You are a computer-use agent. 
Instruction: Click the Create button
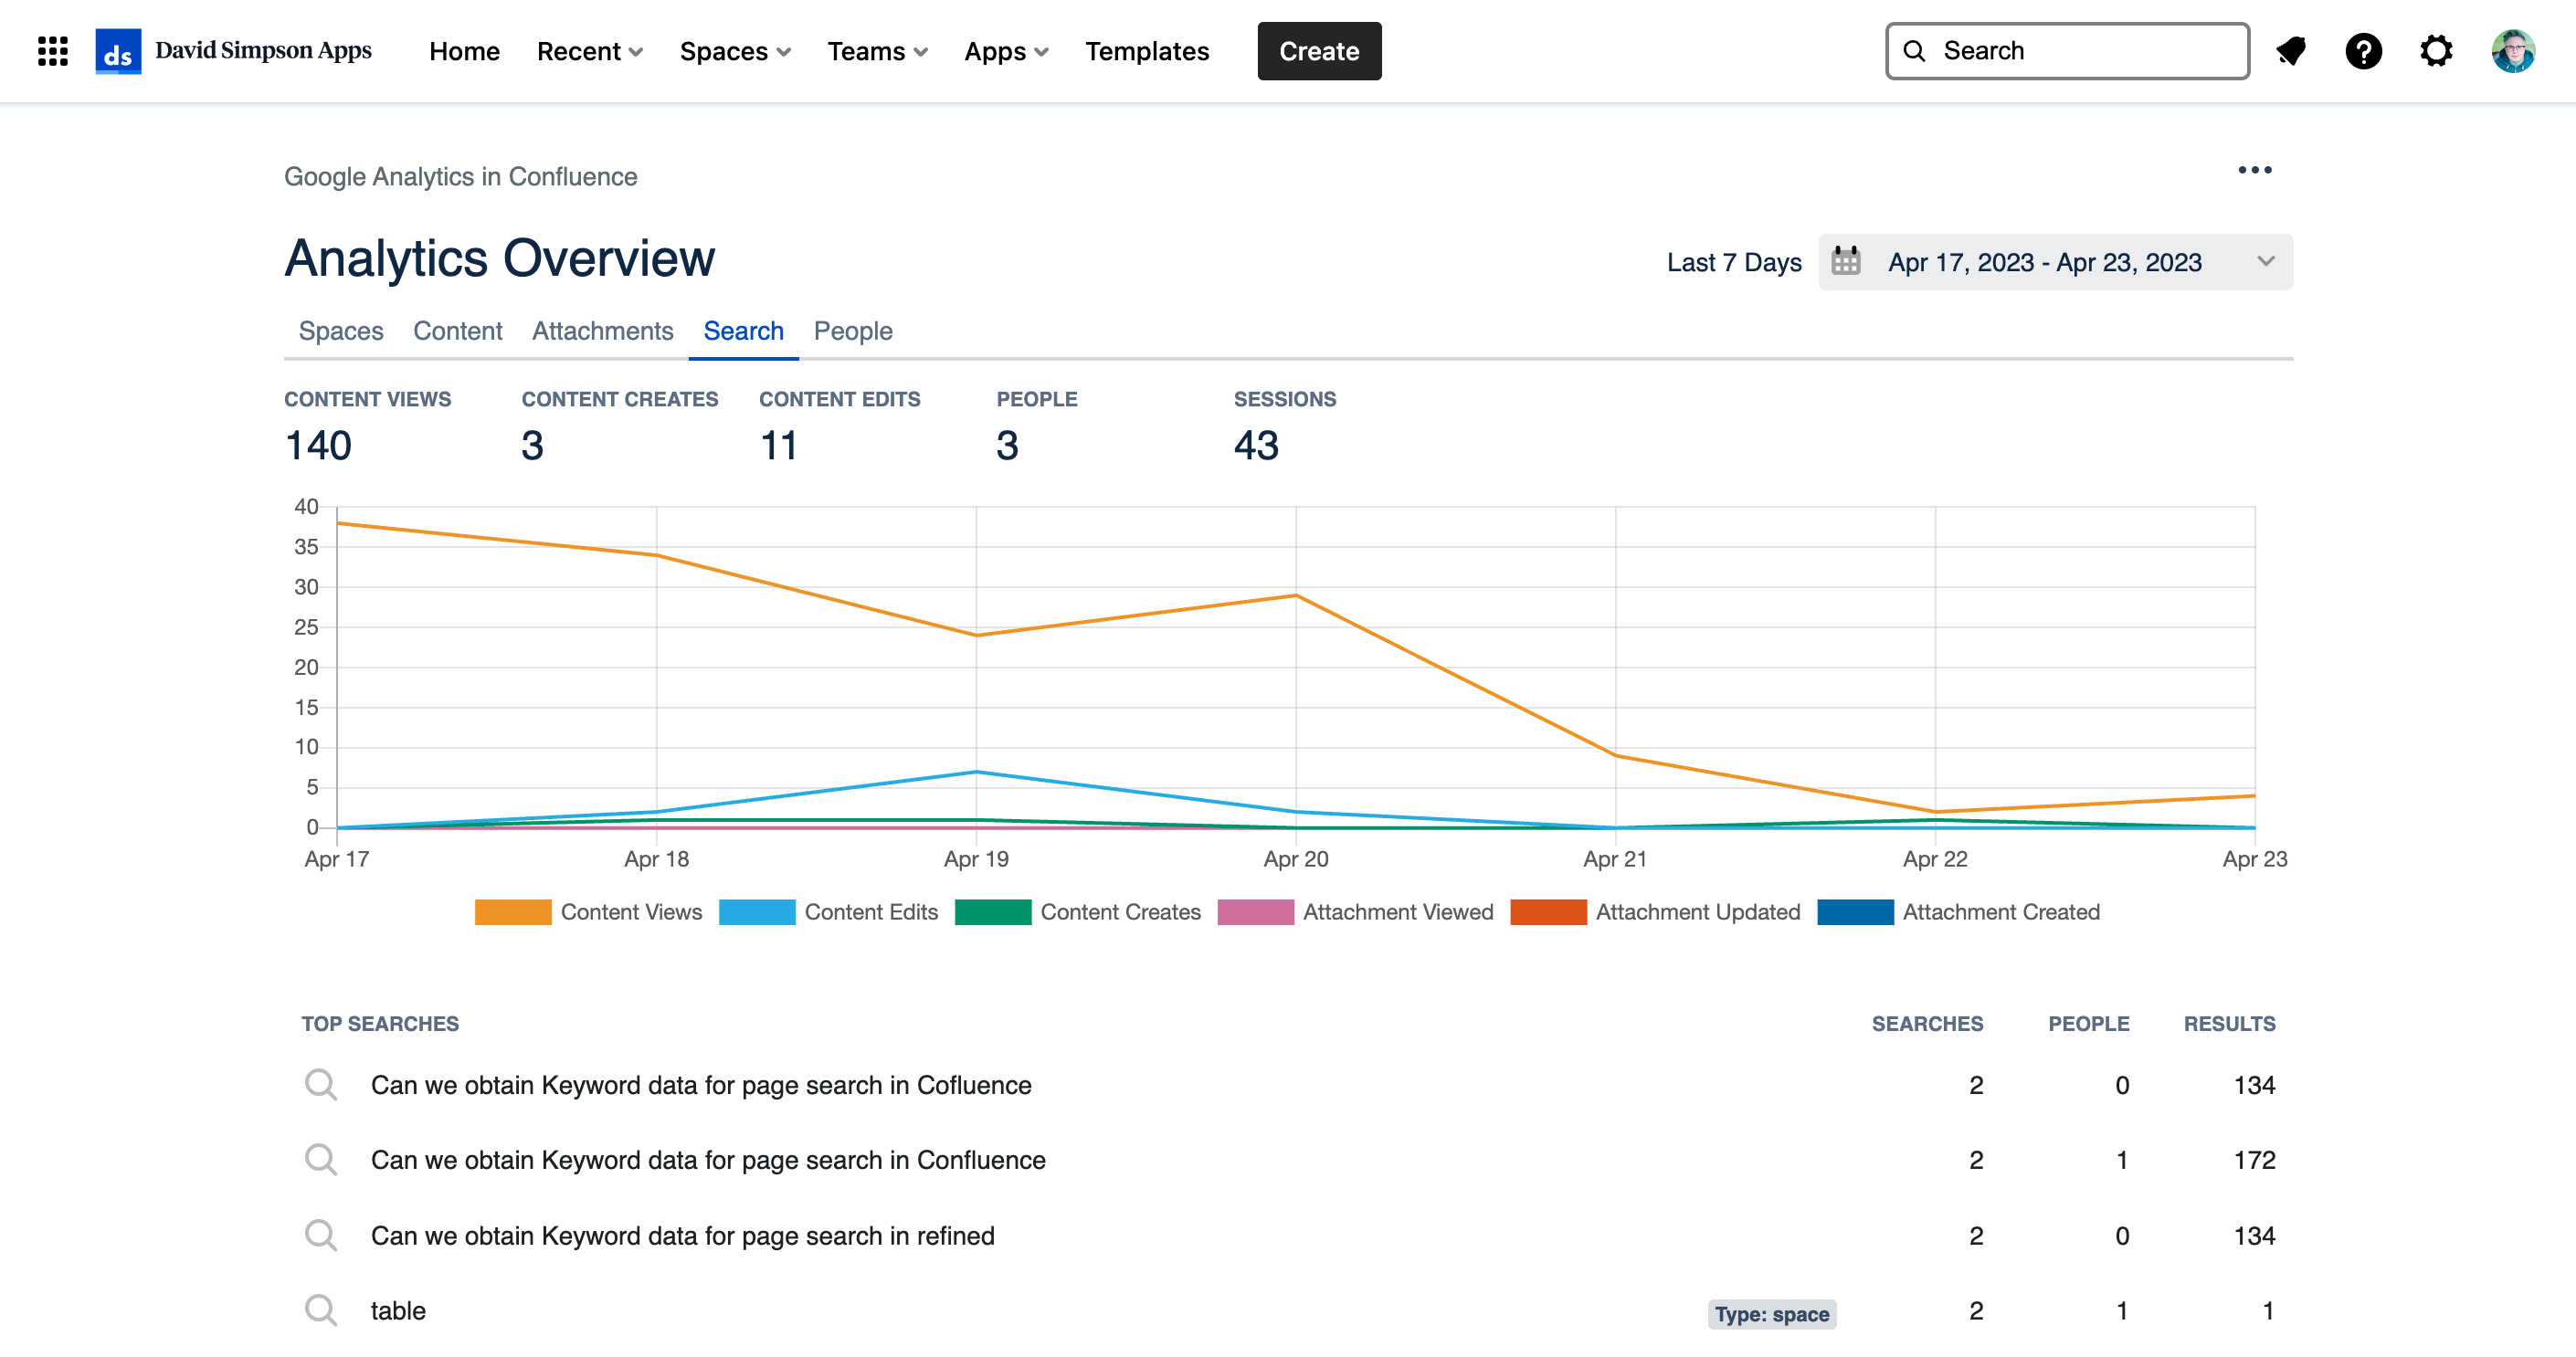[x=1318, y=51]
